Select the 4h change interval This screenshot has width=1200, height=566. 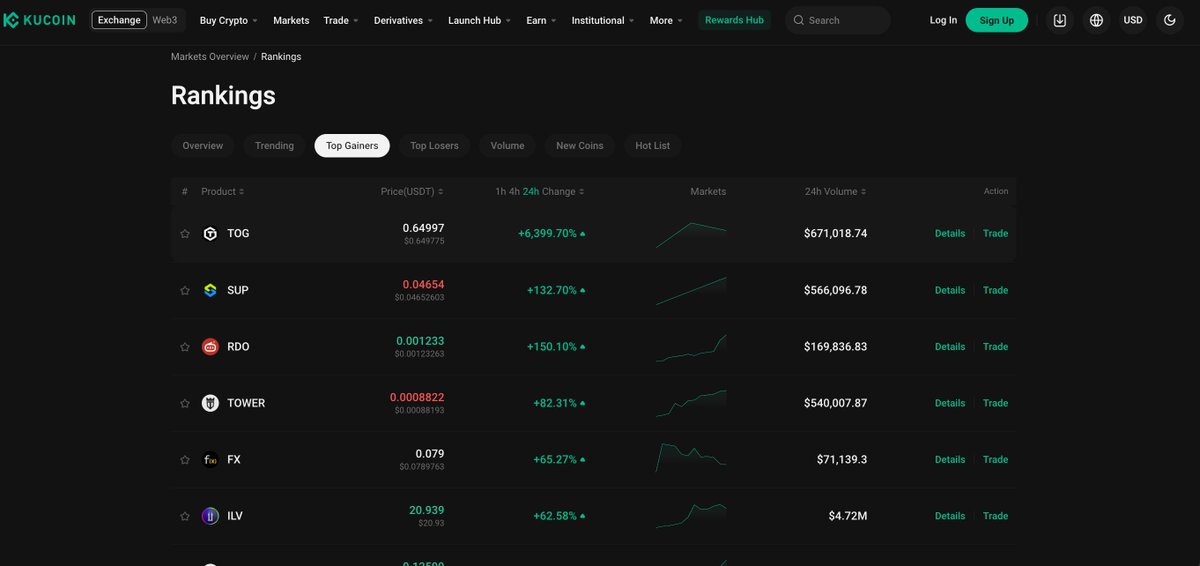(514, 191)
